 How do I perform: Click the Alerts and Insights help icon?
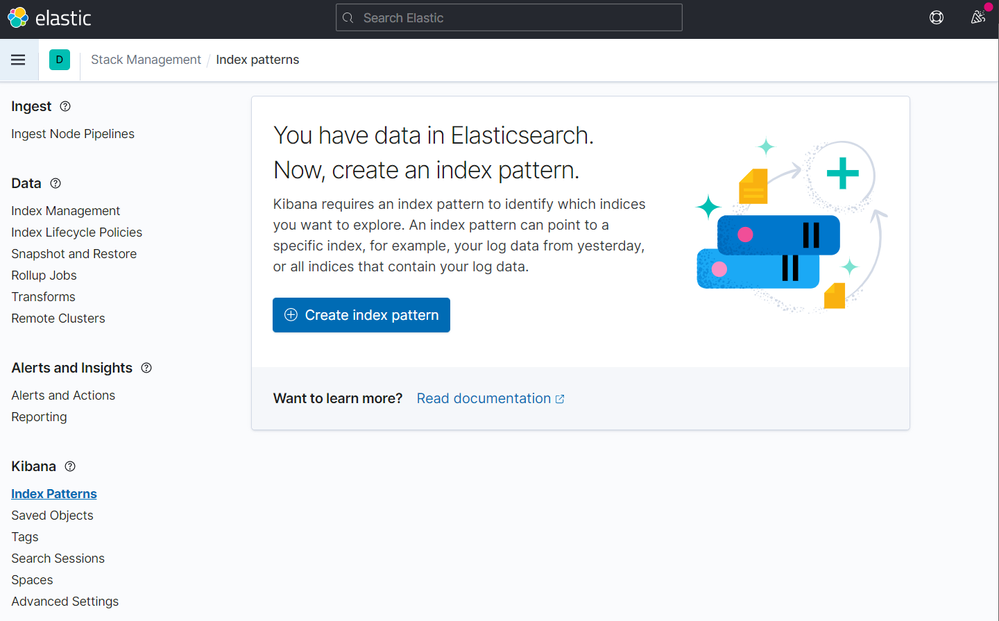click(x=147, y=368)
